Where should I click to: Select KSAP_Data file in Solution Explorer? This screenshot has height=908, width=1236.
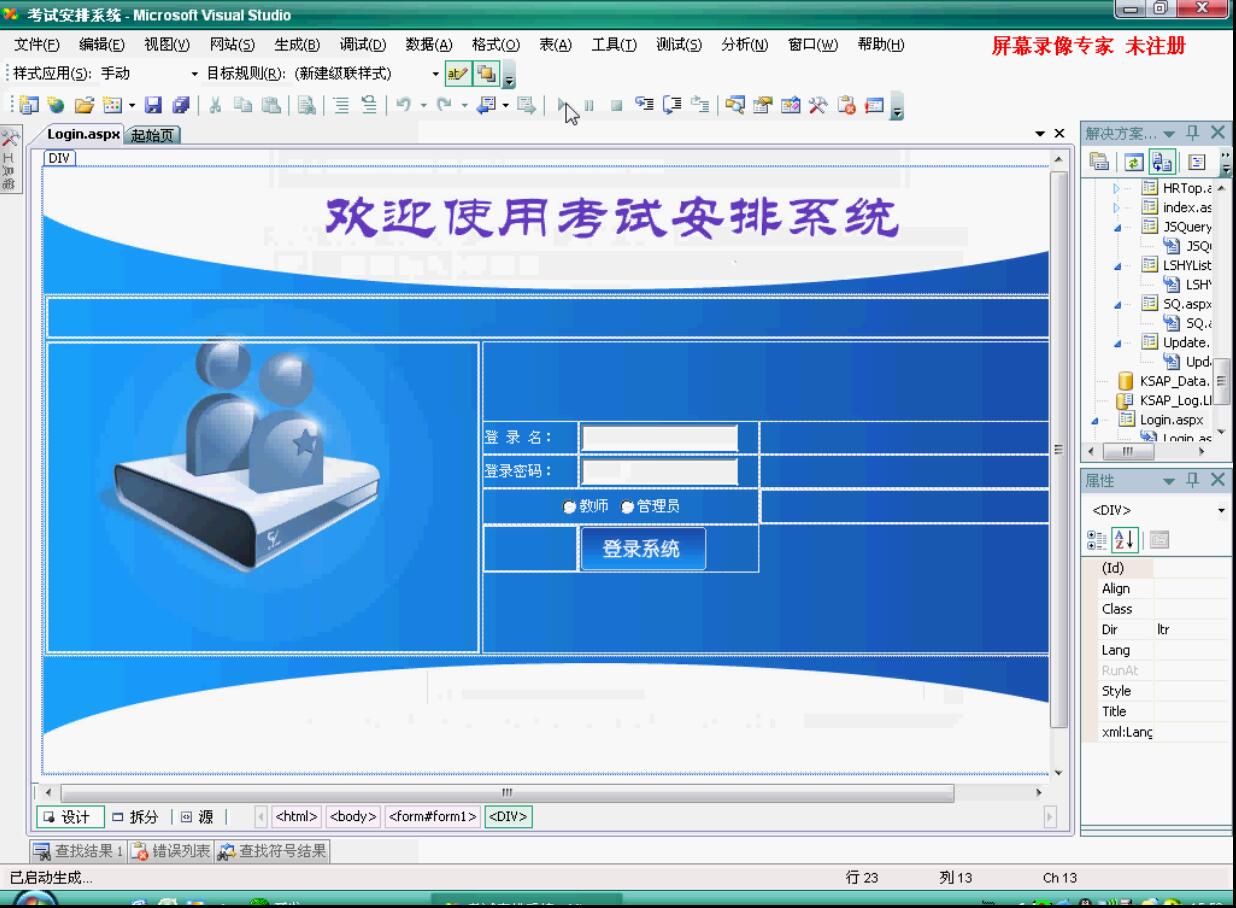click(x=1175, y=381)
